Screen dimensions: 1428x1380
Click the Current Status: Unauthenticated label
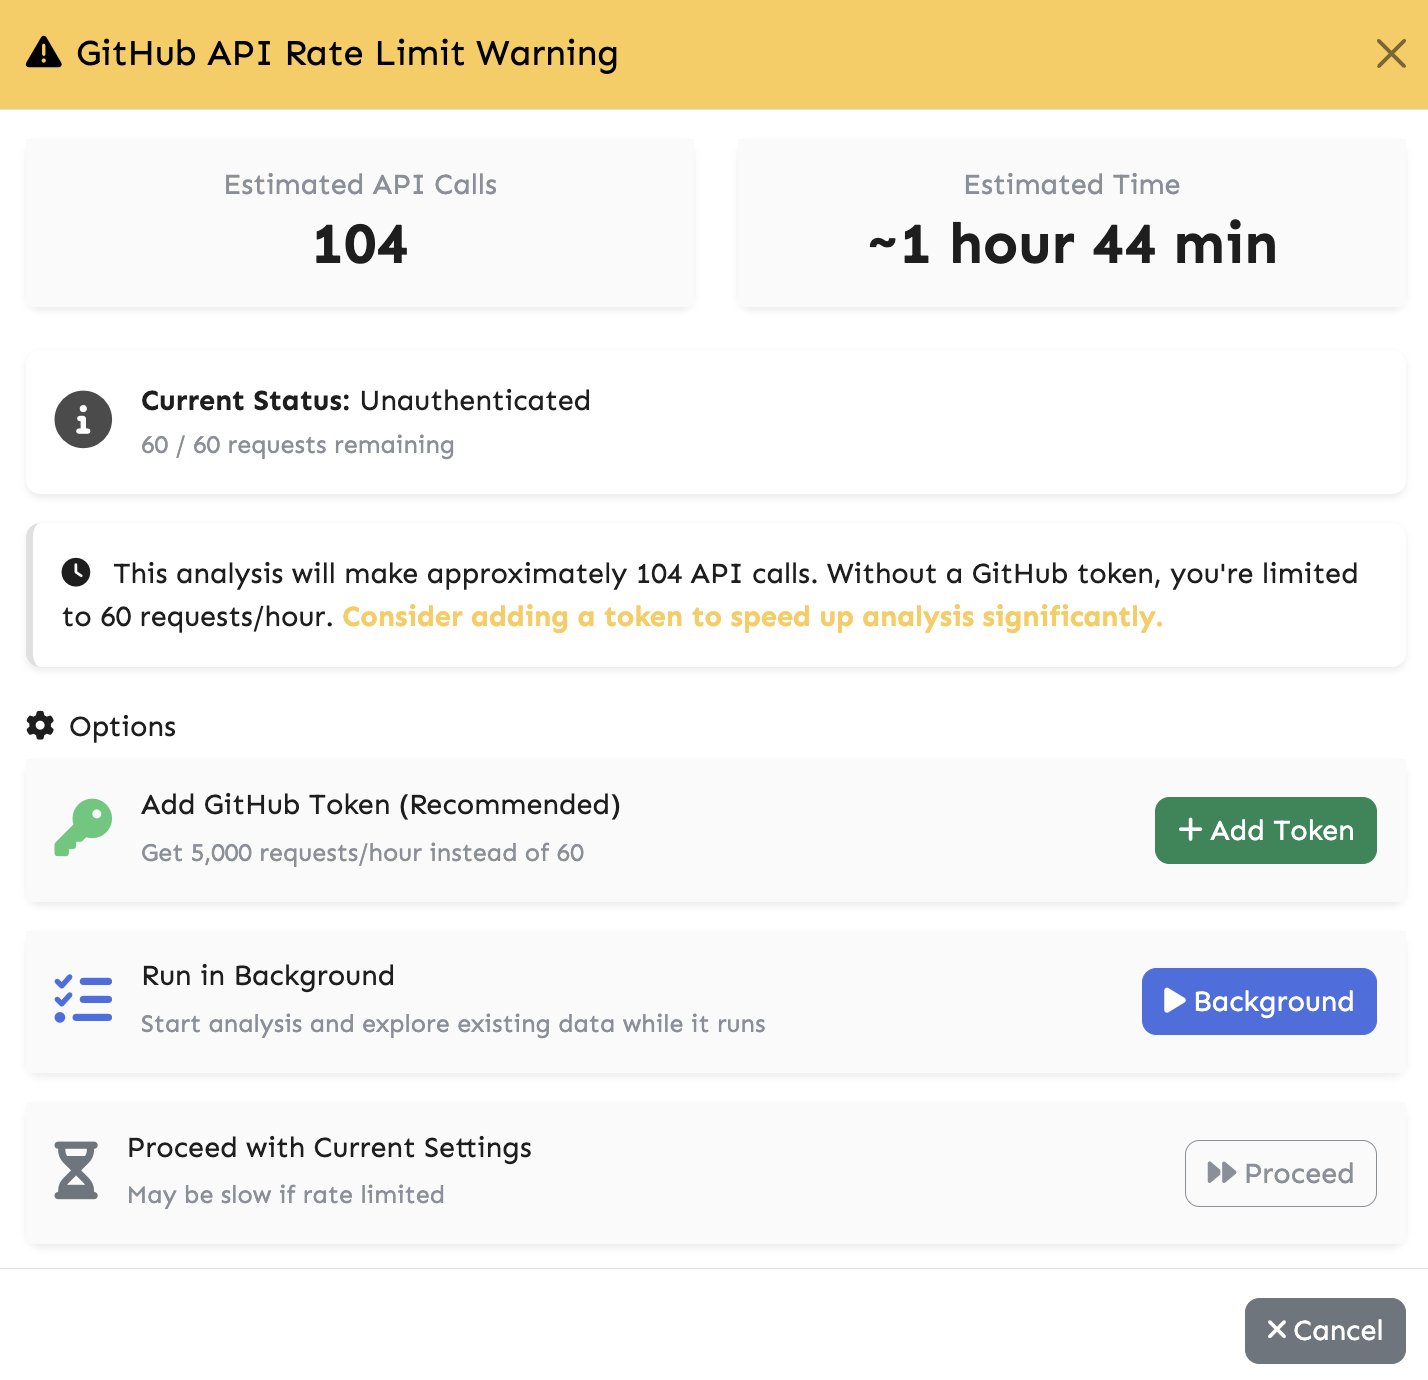(366, 401)
